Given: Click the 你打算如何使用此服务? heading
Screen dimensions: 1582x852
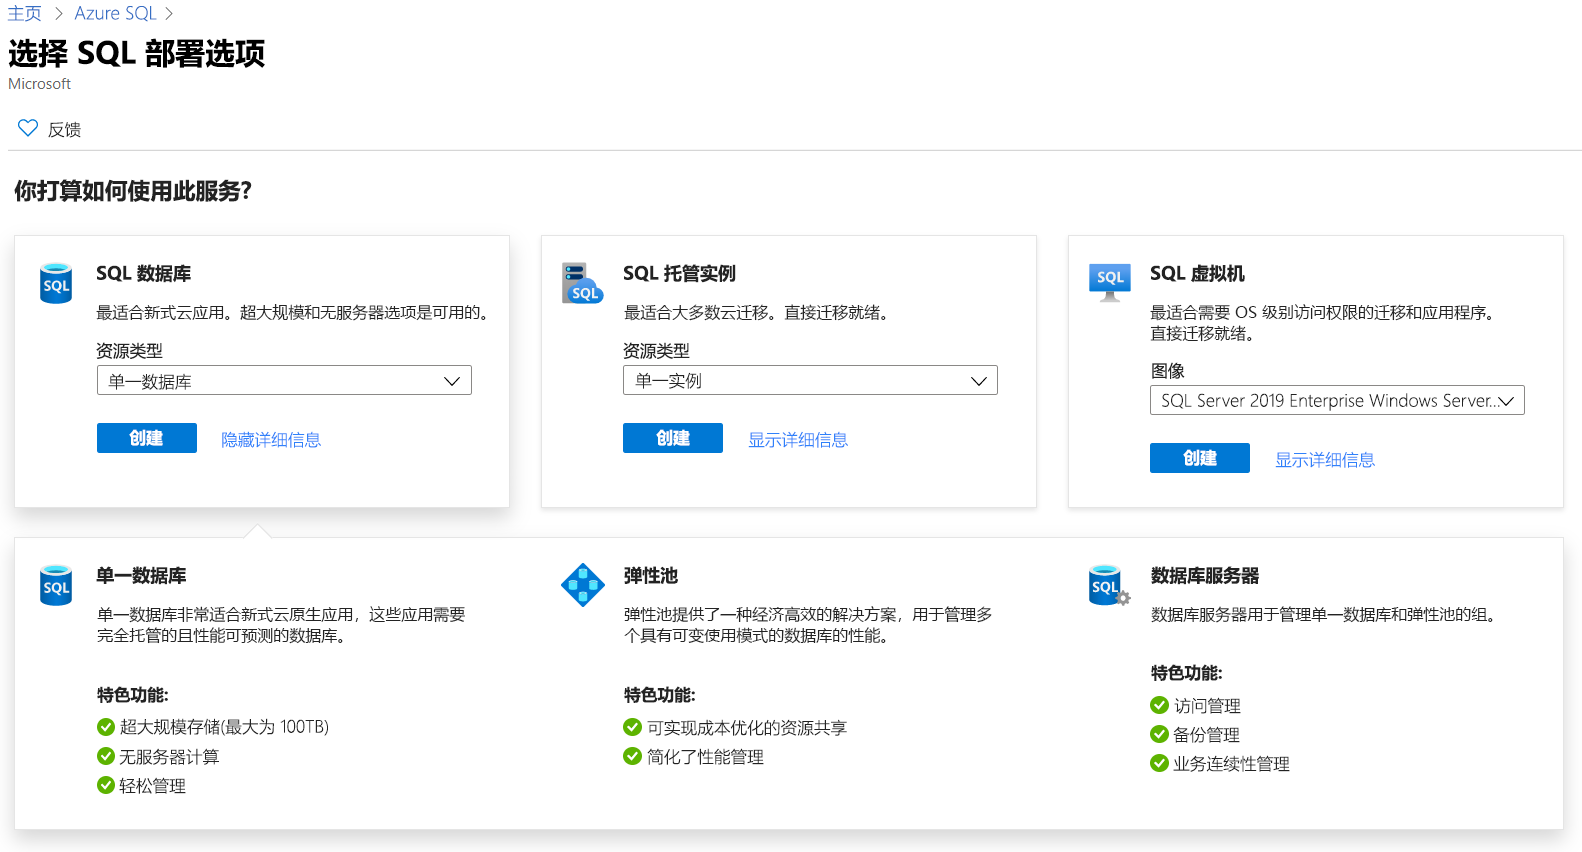Looking at the screenshot, I should 133,191.
